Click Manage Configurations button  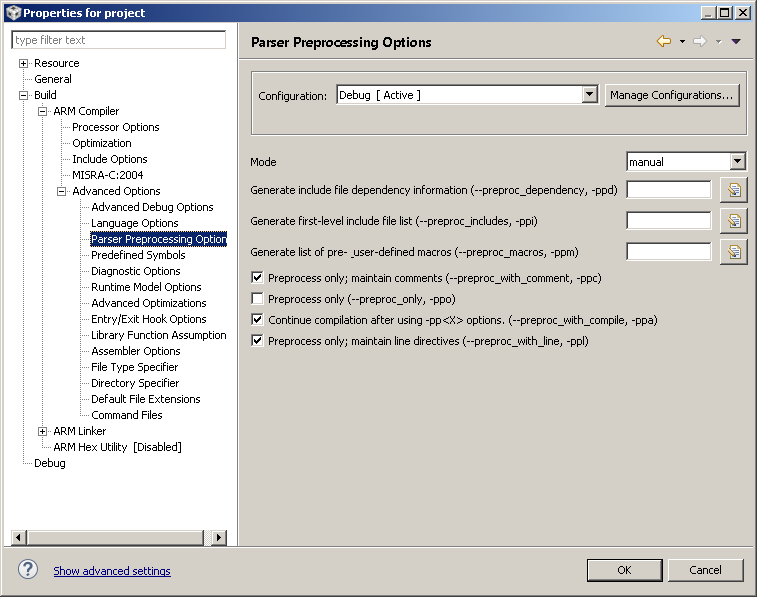coord(672,95)
